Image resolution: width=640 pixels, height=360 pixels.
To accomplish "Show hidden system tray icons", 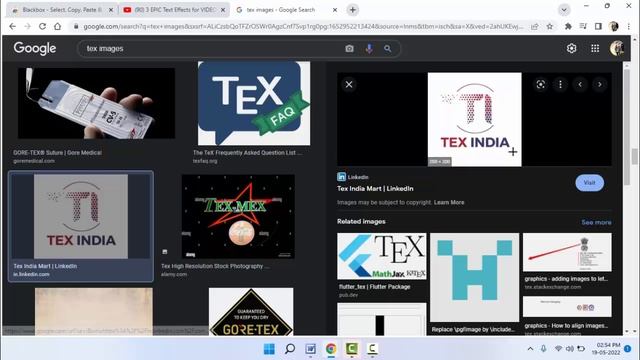I will click(530, 349).
